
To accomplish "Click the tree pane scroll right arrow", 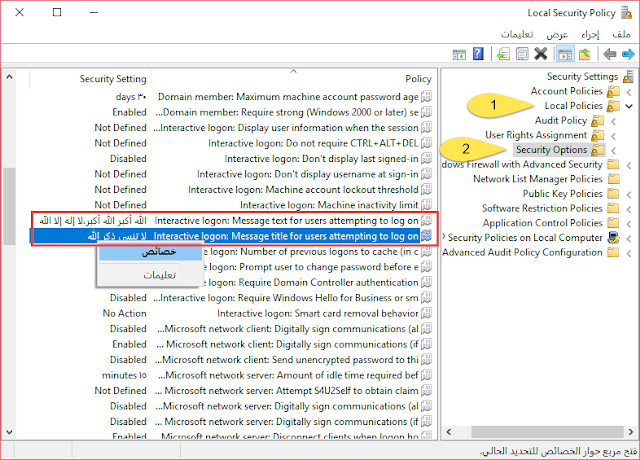I will tap(631, 432).
